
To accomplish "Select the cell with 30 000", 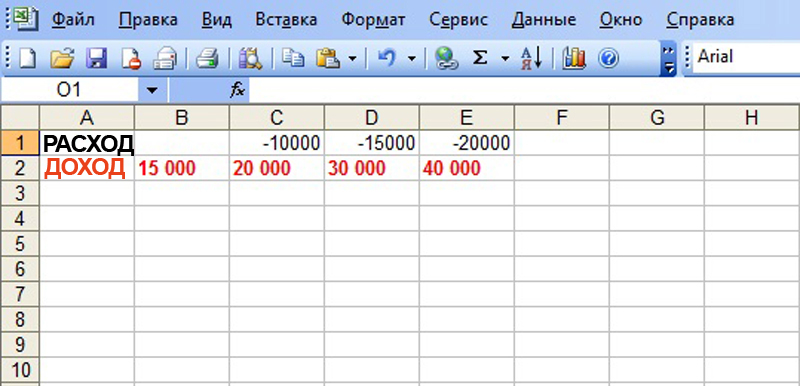I will click(372, 168).
